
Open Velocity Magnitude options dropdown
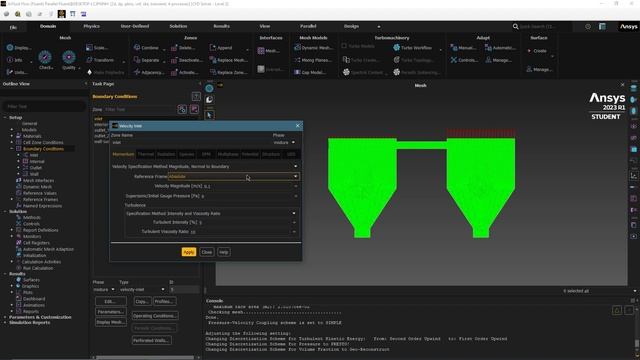(296, 186)
